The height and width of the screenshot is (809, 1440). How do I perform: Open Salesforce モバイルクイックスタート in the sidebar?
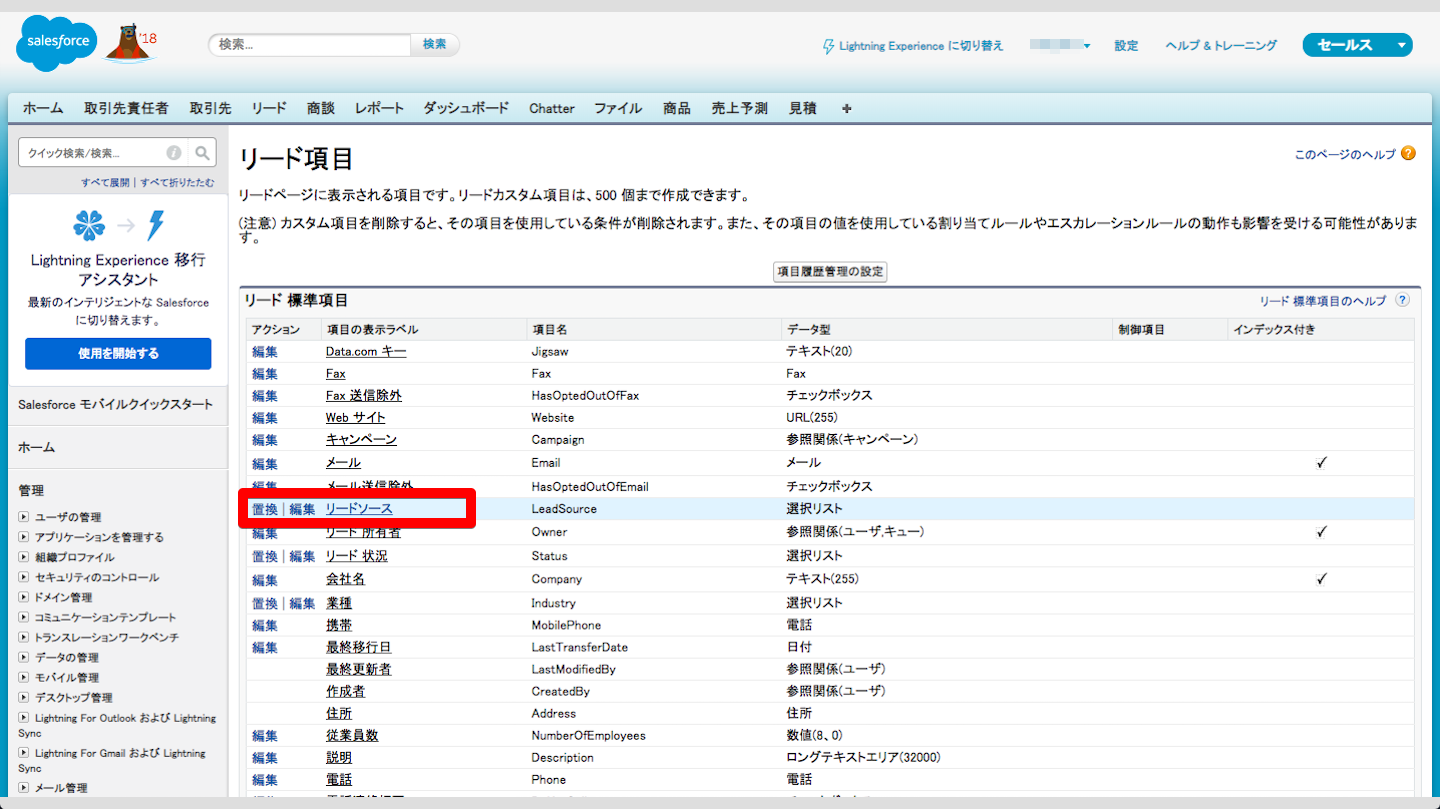coord(116,404)
